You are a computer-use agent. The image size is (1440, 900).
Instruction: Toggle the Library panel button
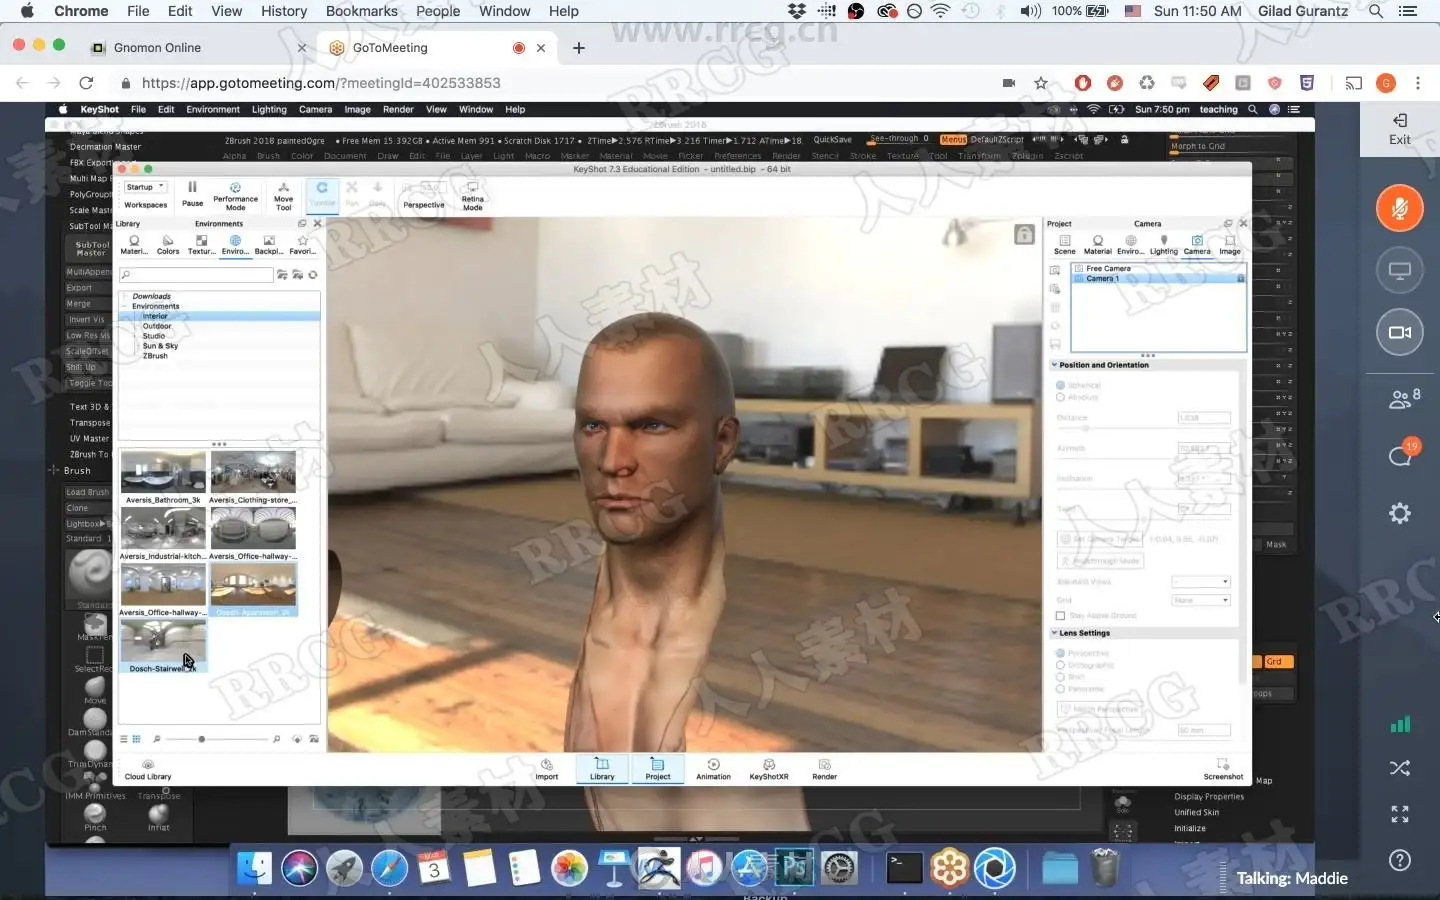pyautogui.click(x=602, y=769)
